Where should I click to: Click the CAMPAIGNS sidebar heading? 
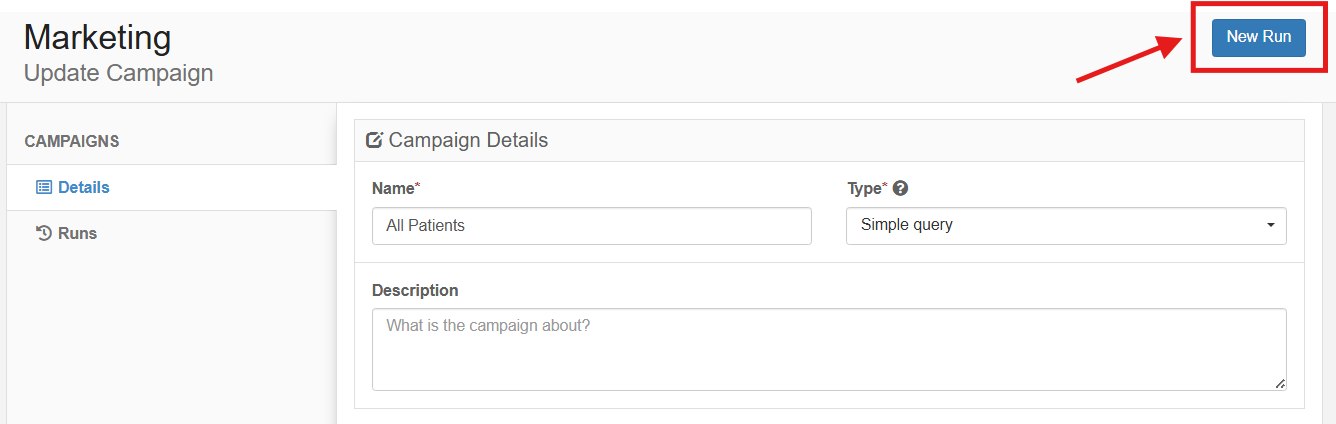coord(72,141)
